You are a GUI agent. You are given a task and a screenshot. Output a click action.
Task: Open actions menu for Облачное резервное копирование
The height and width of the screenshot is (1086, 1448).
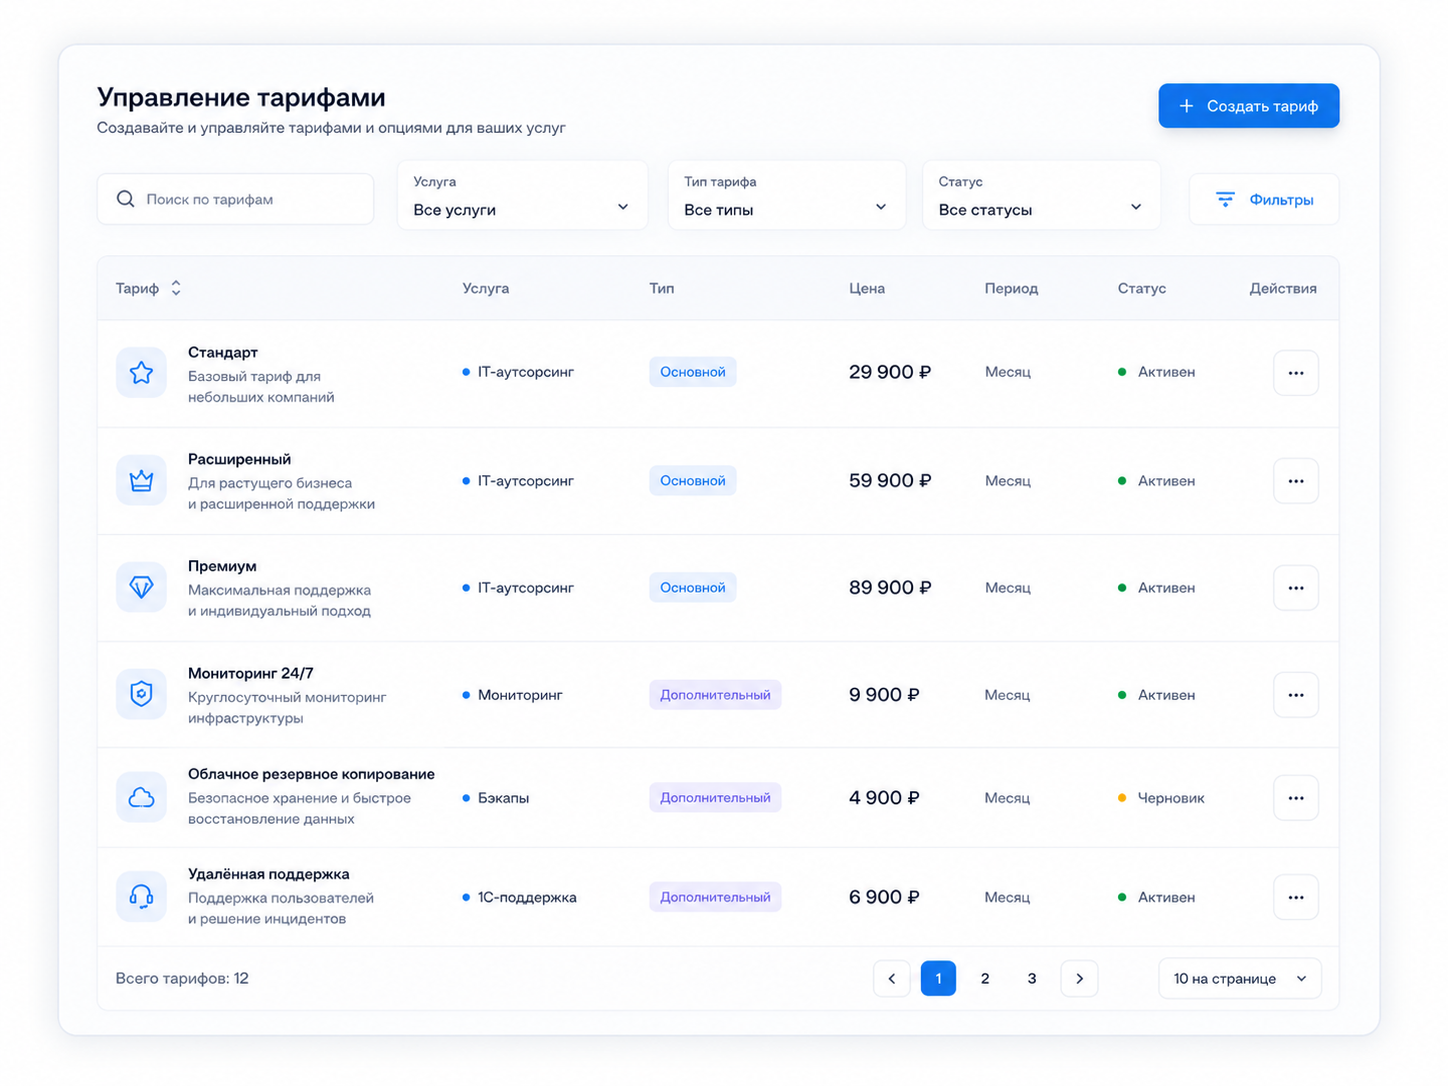point(1296,798)
